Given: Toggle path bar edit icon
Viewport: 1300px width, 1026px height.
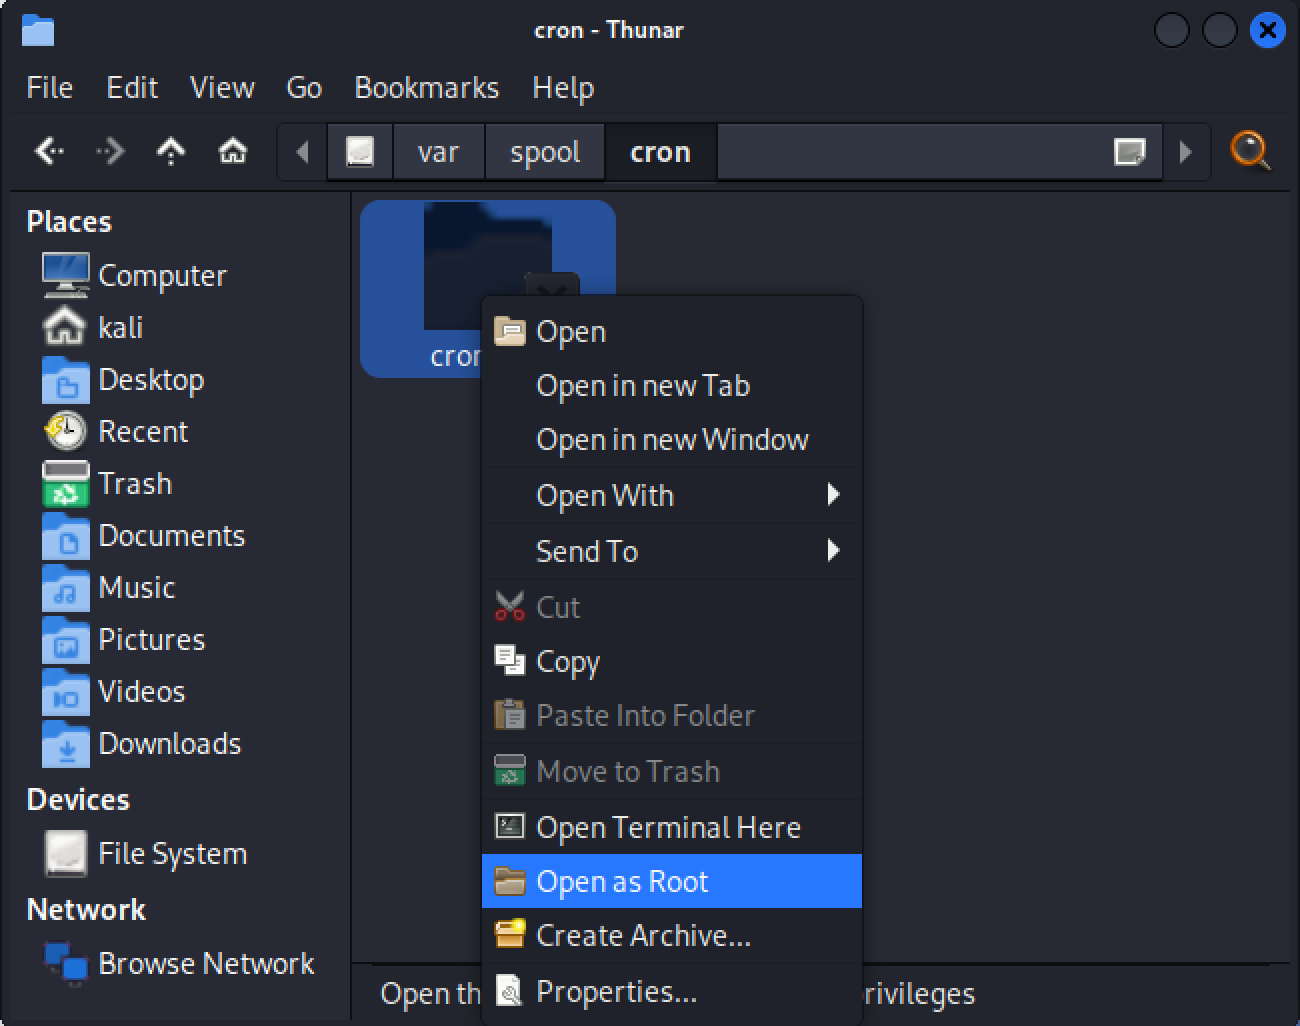Looking at the screenshot, I should [x=1129, y=152].
